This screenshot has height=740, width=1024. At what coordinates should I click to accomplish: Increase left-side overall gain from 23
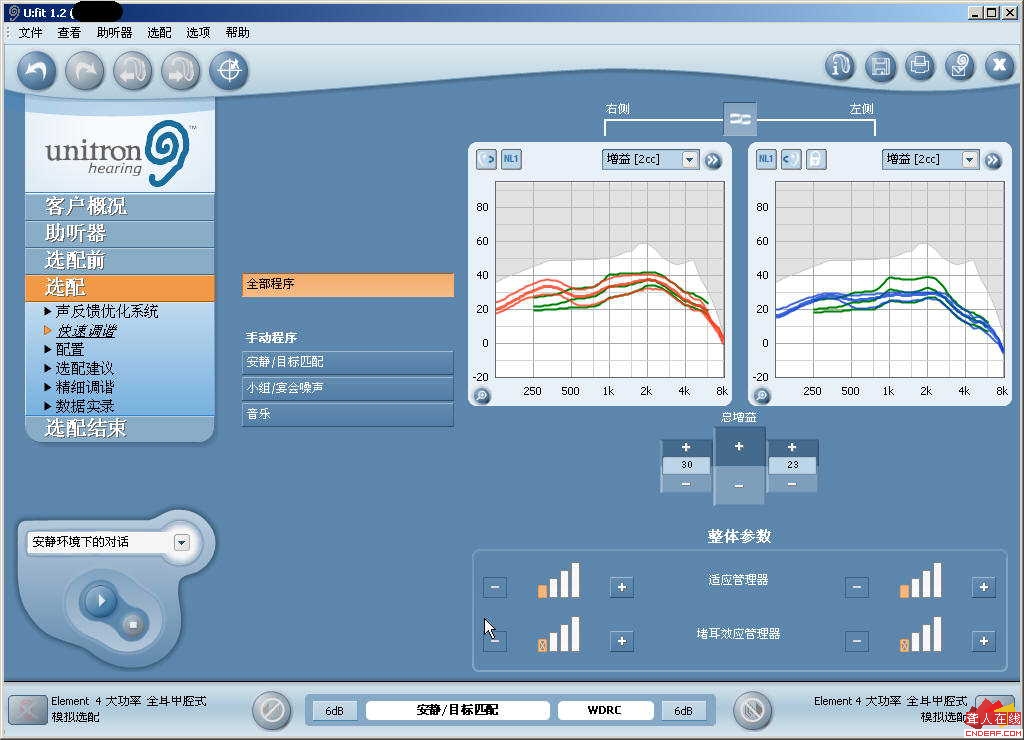click(x=792, y=447)
